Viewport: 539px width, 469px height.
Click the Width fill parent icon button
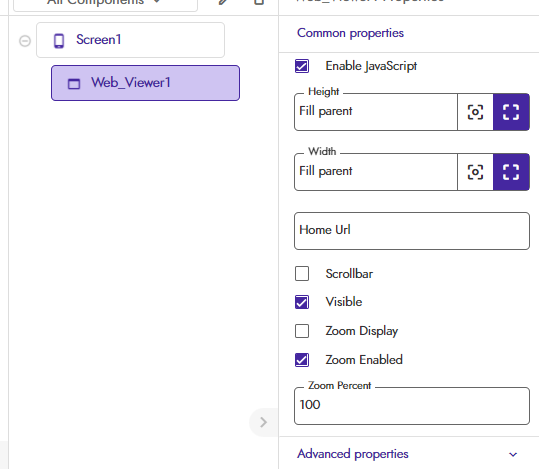(511, 172)
